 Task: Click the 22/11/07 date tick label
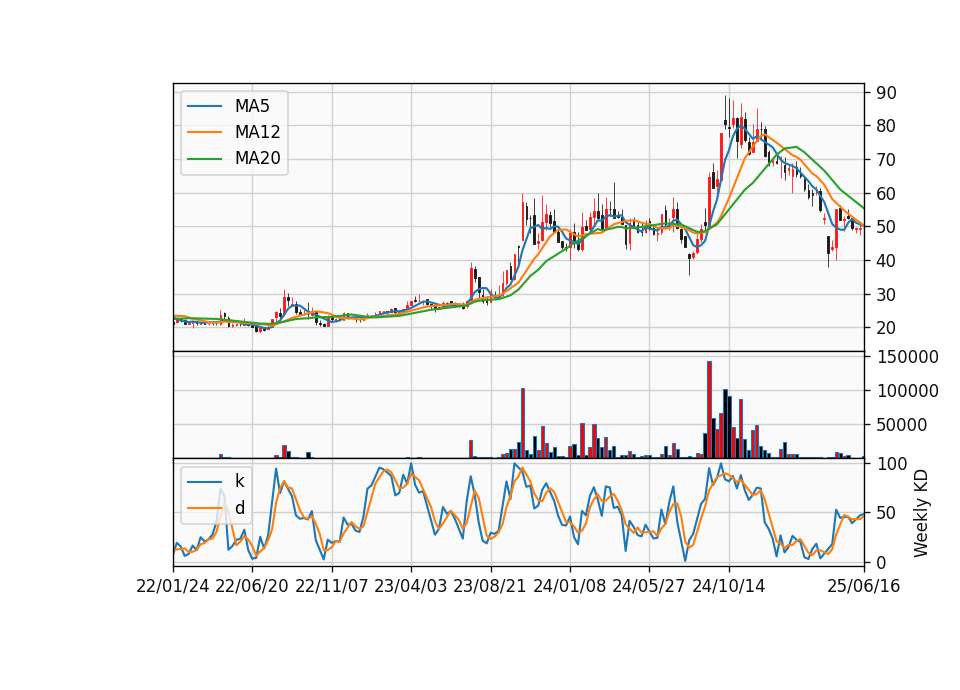pyautogui.click(x=331, y=586)
